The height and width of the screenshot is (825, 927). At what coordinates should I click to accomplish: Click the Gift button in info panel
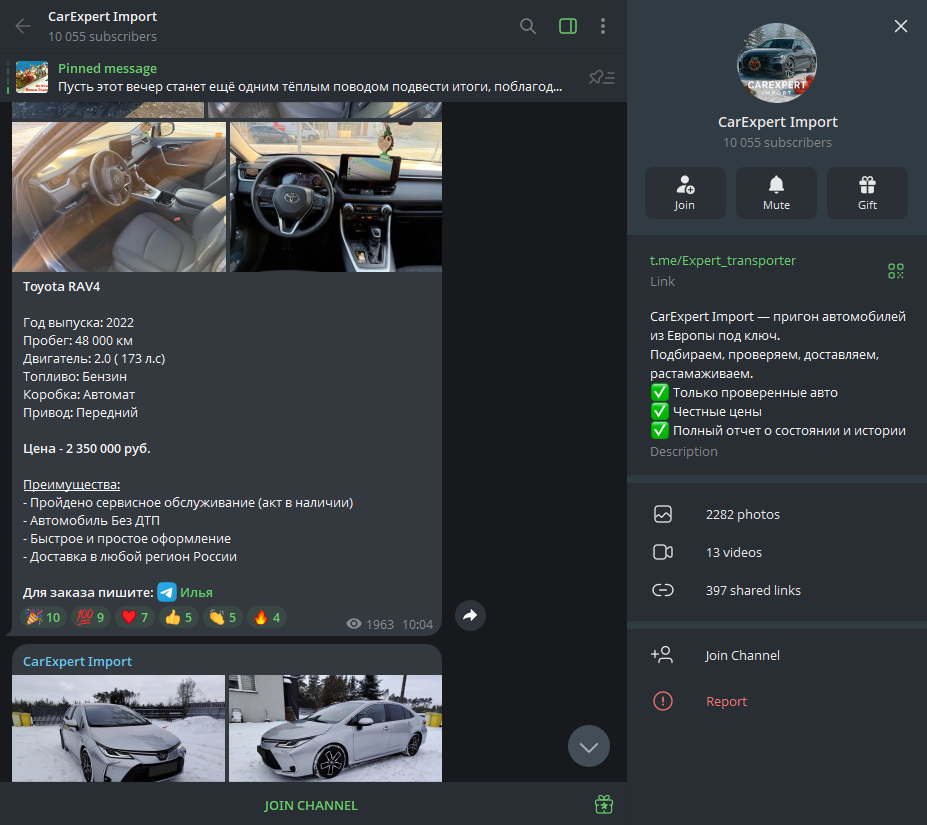867,193
